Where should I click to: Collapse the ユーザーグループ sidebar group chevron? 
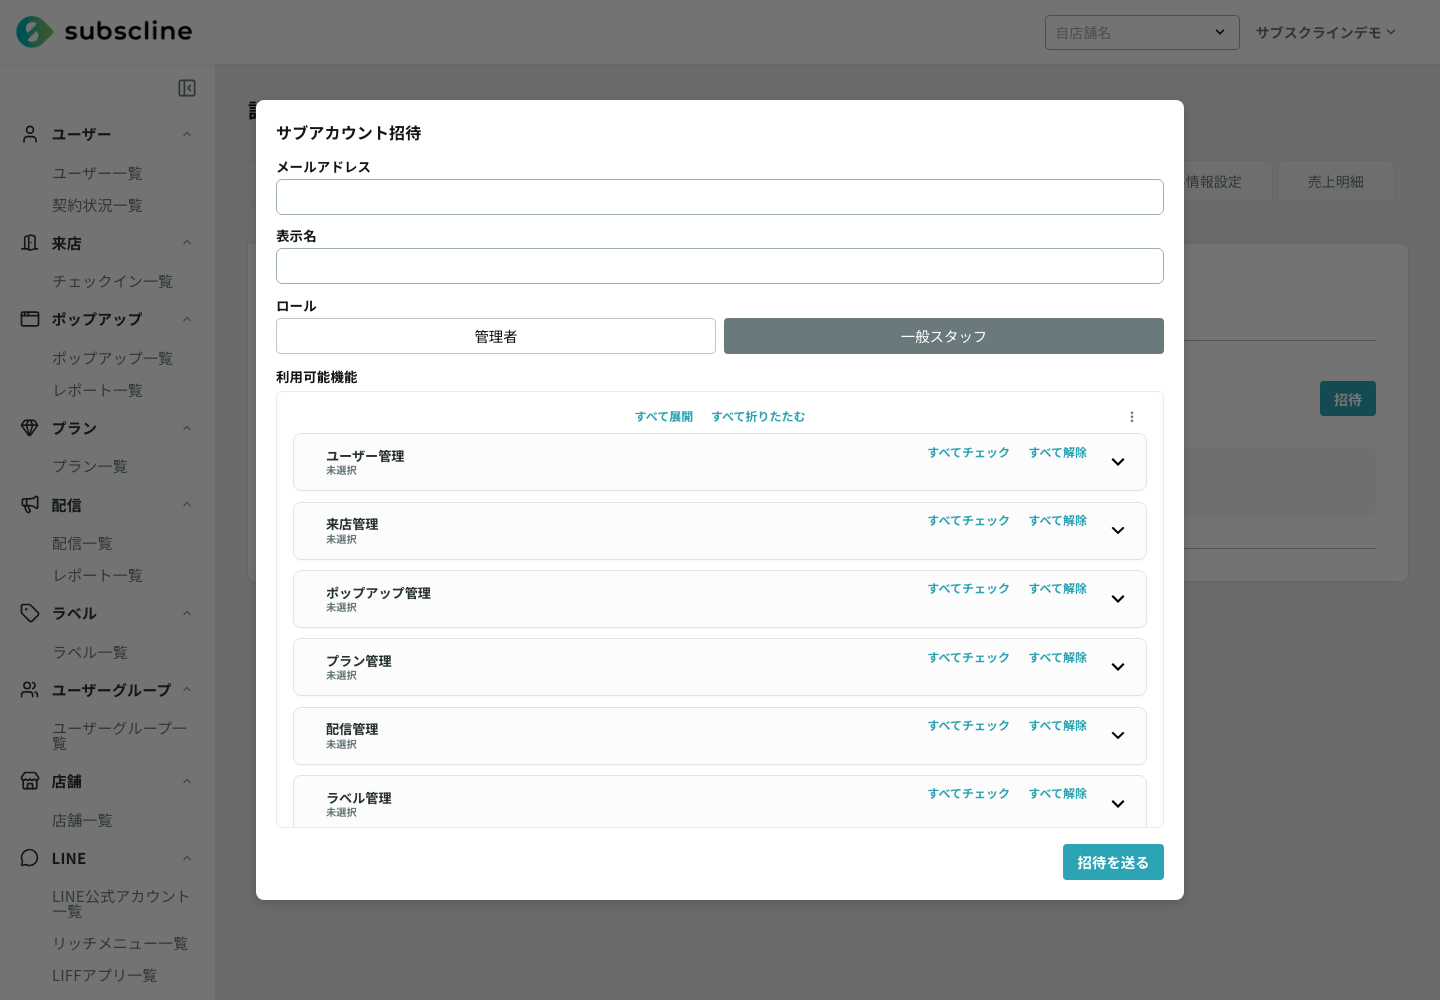pos(187,690)
